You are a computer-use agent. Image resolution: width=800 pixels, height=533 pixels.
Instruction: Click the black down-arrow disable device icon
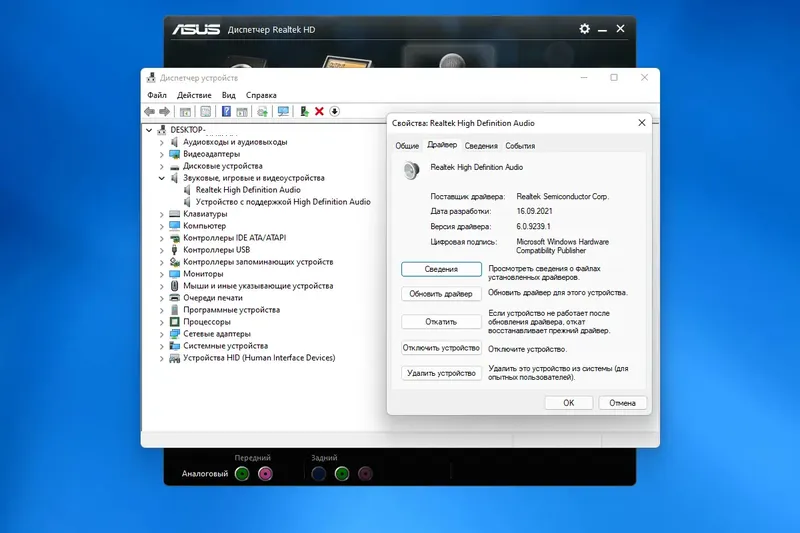tap(335, 111)
